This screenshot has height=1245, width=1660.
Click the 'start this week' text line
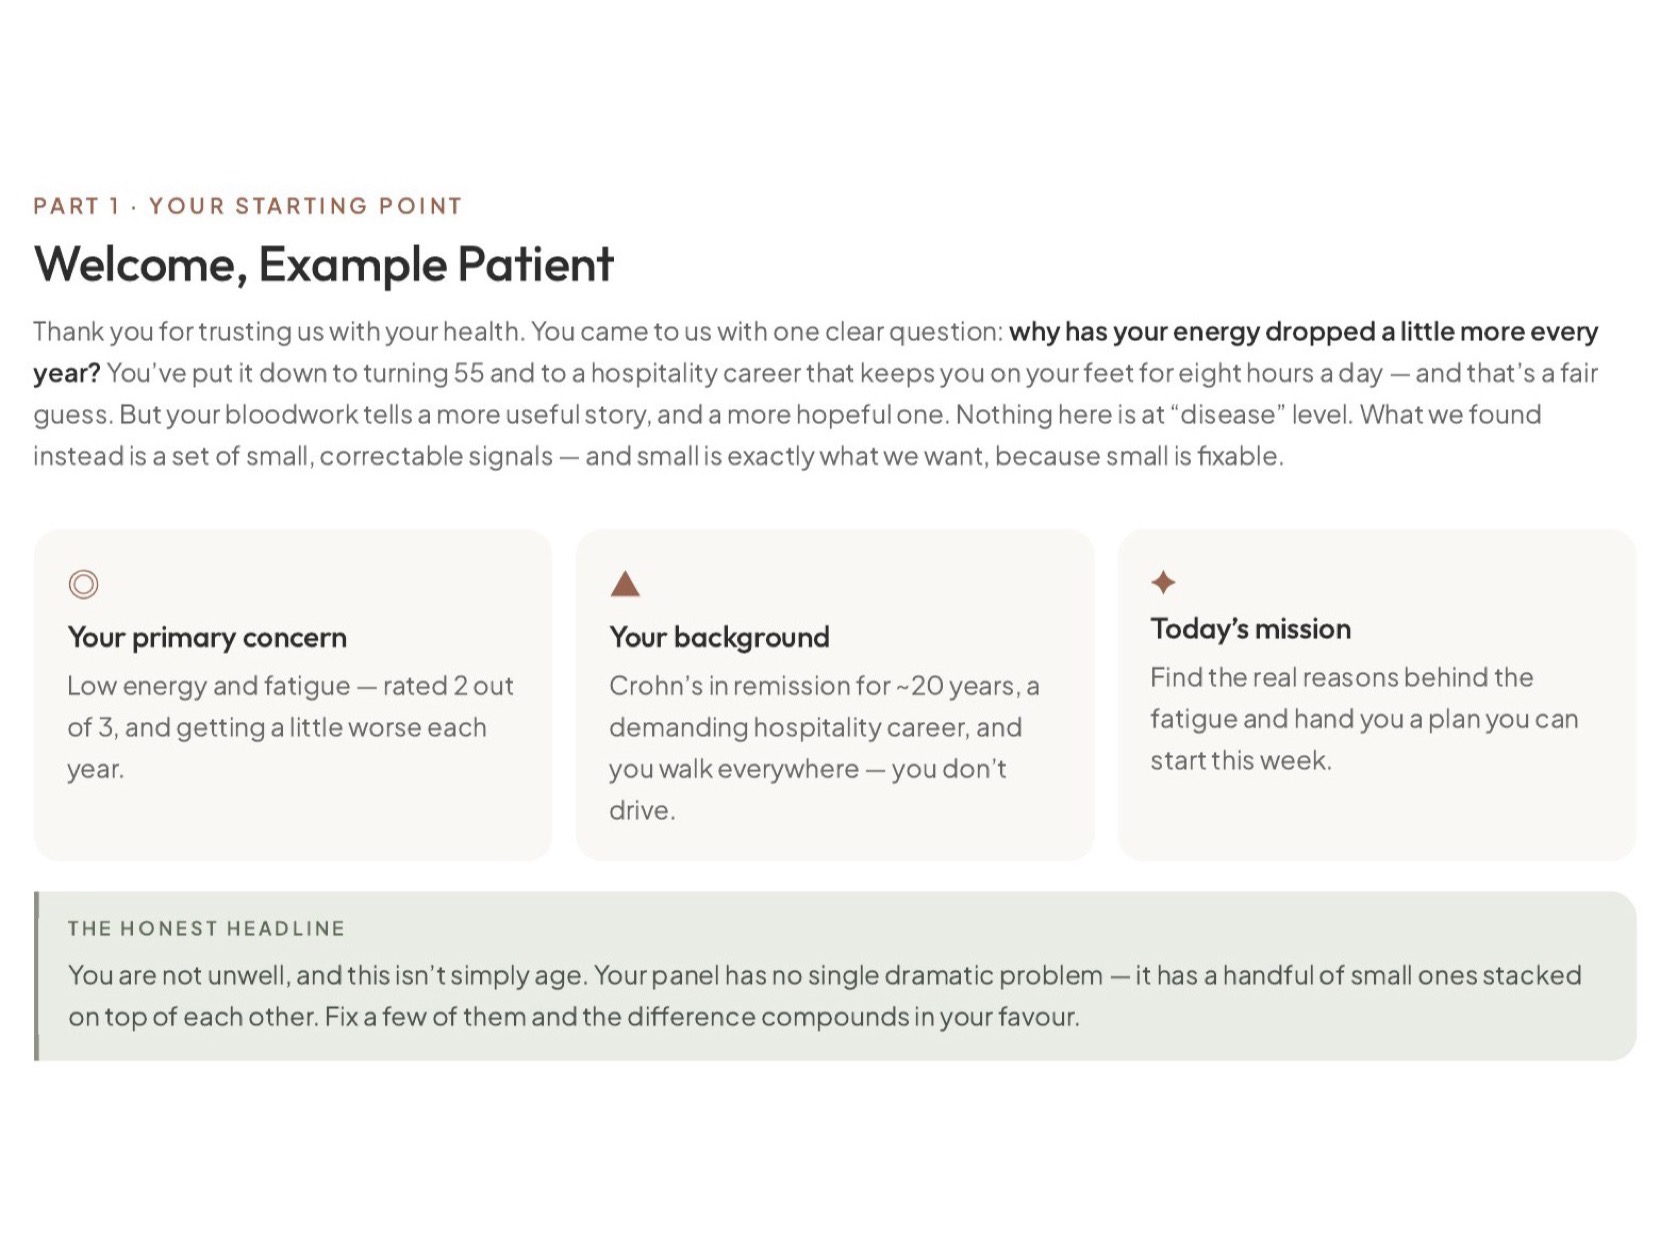coord(1240,760)
